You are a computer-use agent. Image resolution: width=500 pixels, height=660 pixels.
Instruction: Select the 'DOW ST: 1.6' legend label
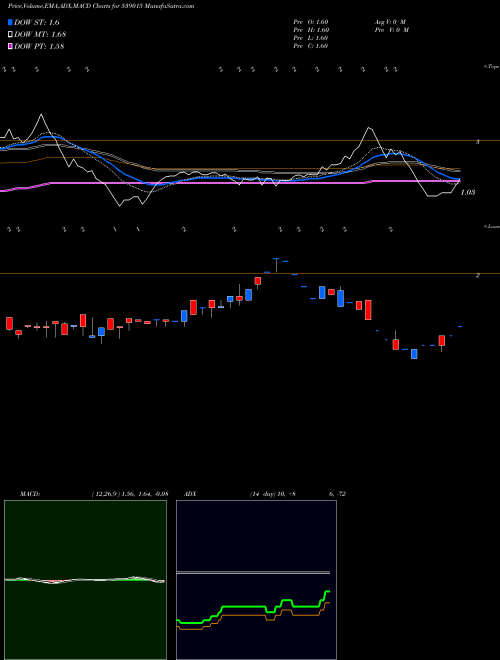pyautogui.click(x=37, y=23)
